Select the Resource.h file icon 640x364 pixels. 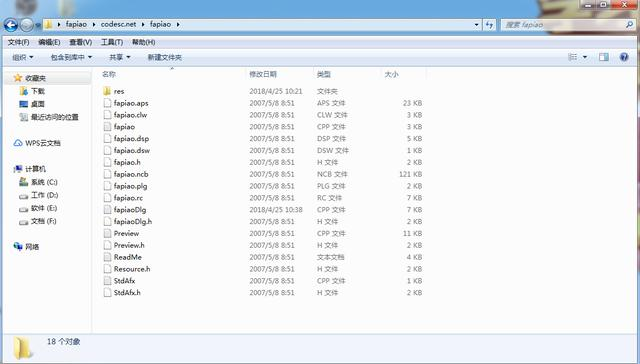pos(107,269)
